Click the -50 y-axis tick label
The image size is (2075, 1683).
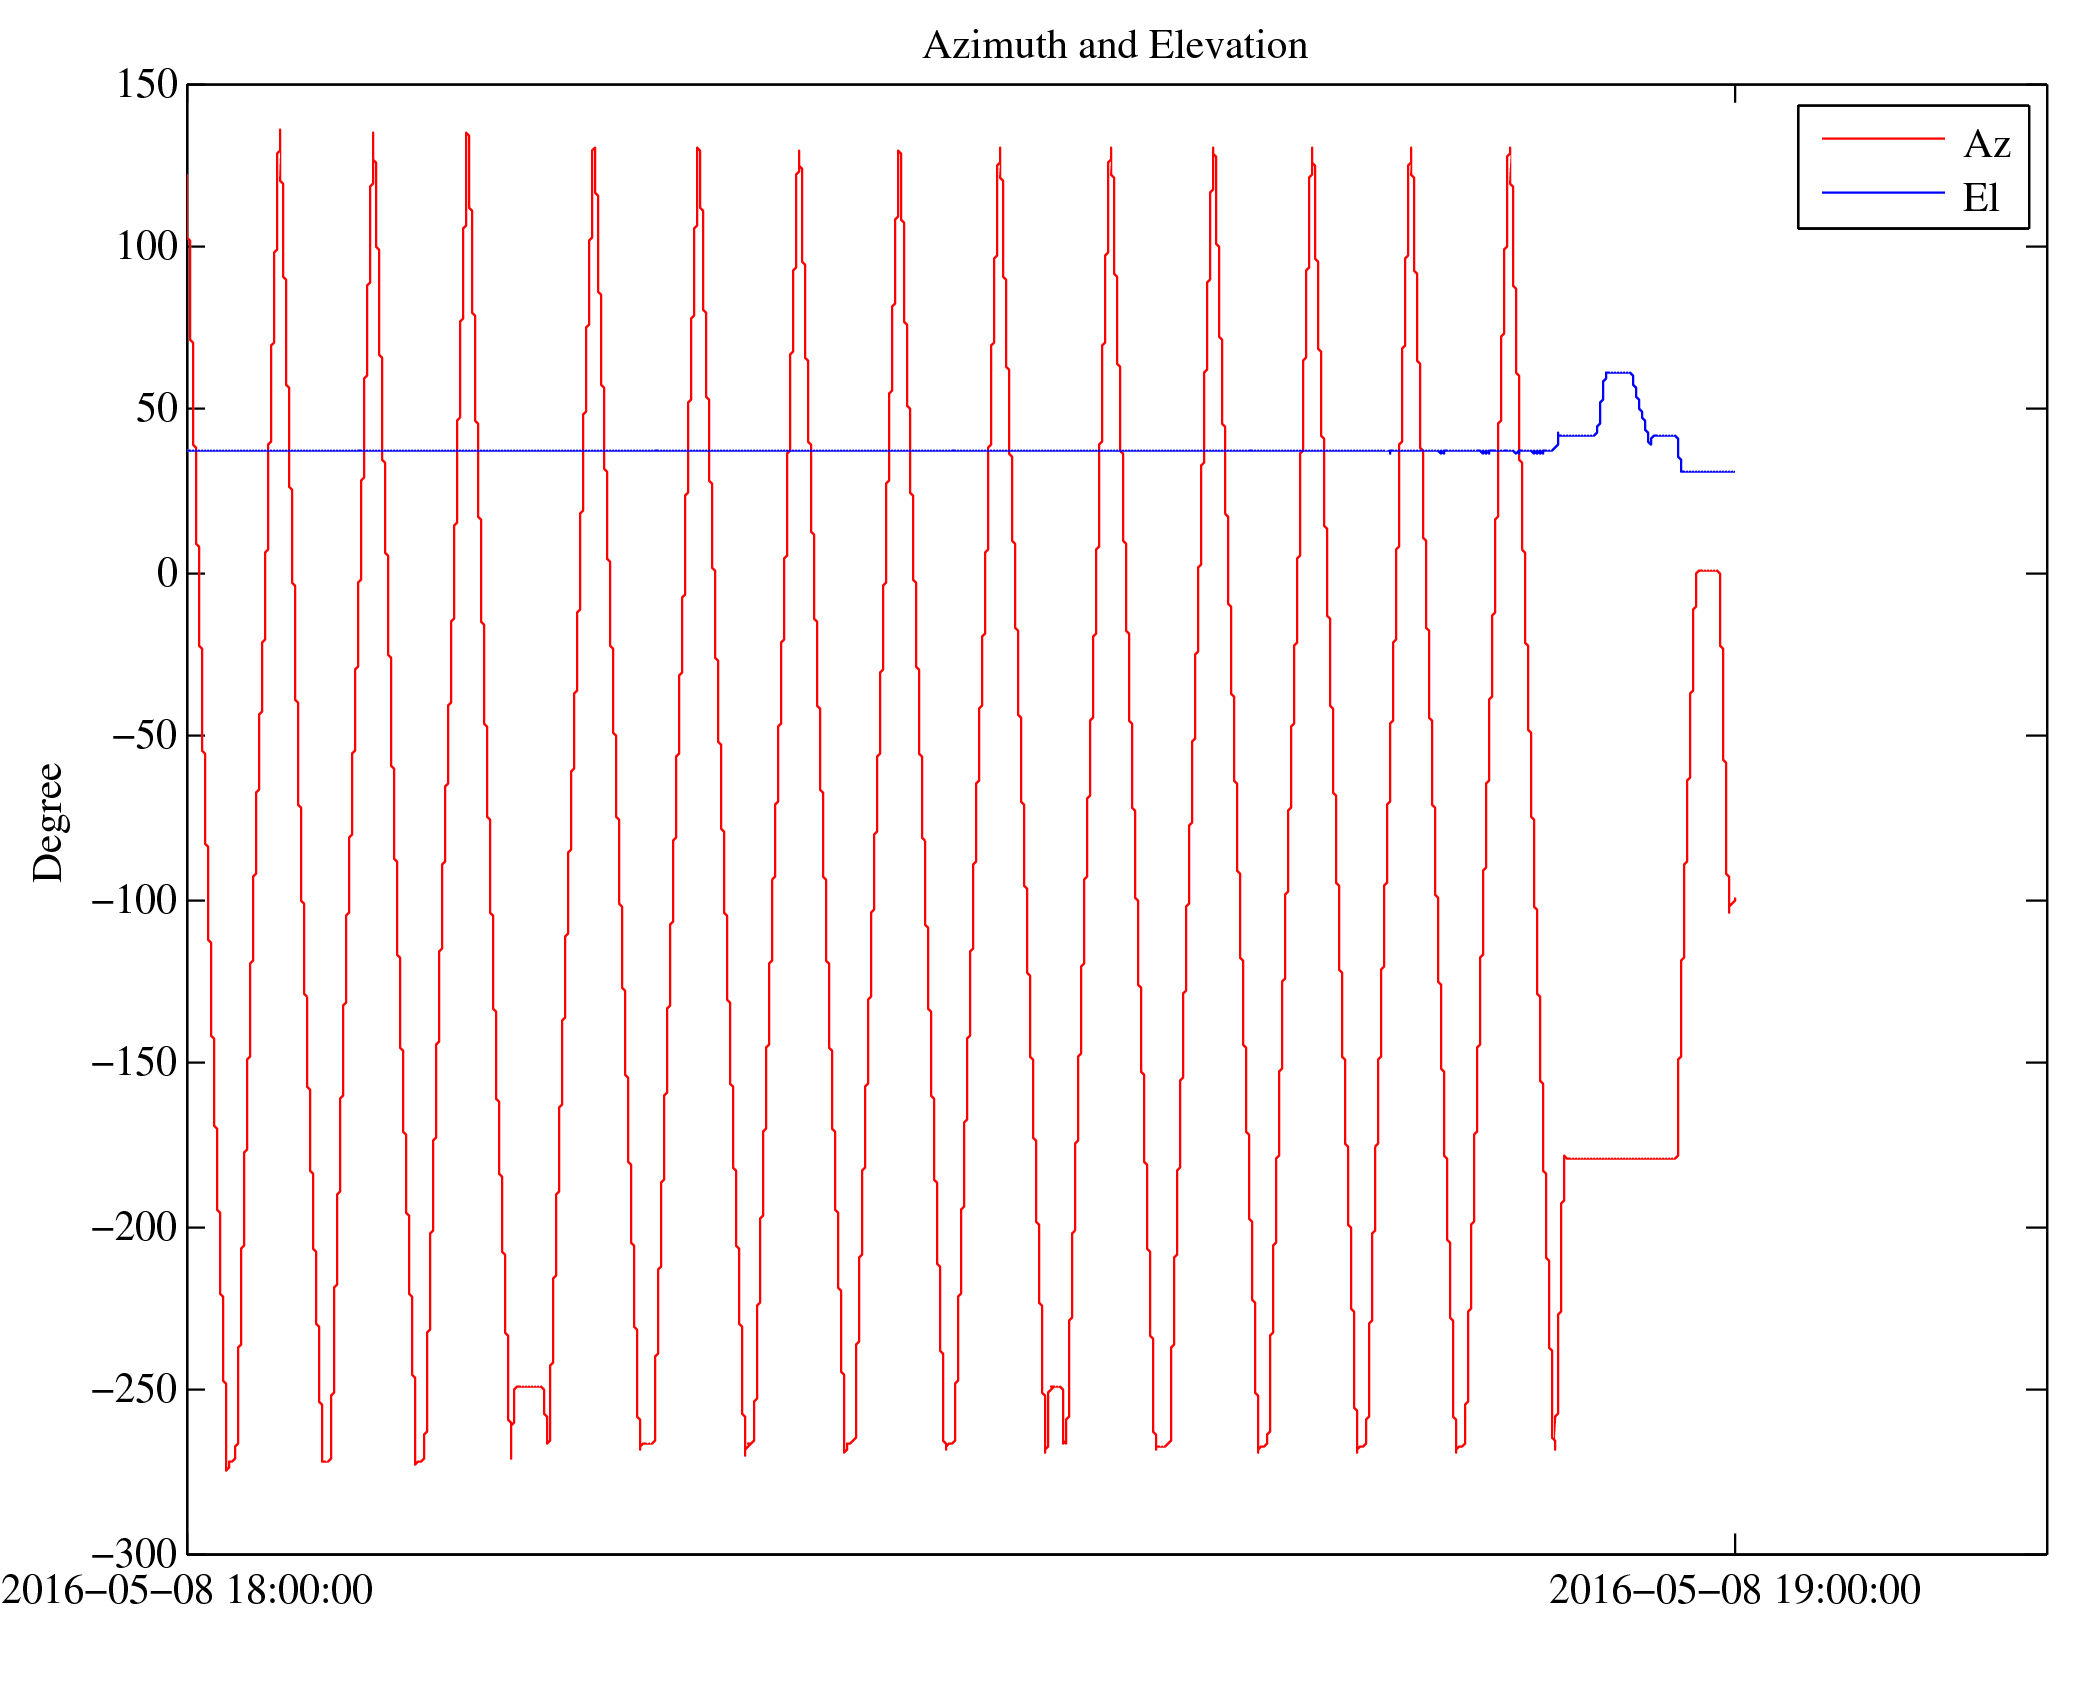(144, 735)
